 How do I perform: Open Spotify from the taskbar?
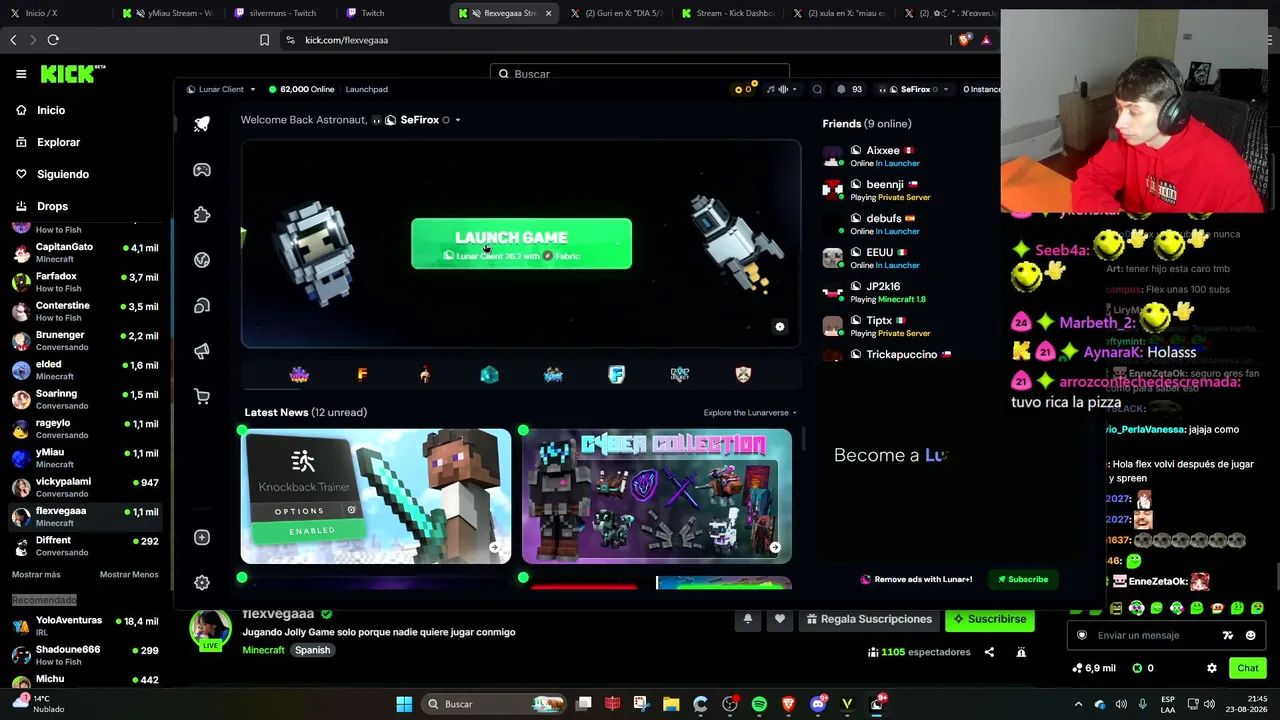(x=759, y=704)
